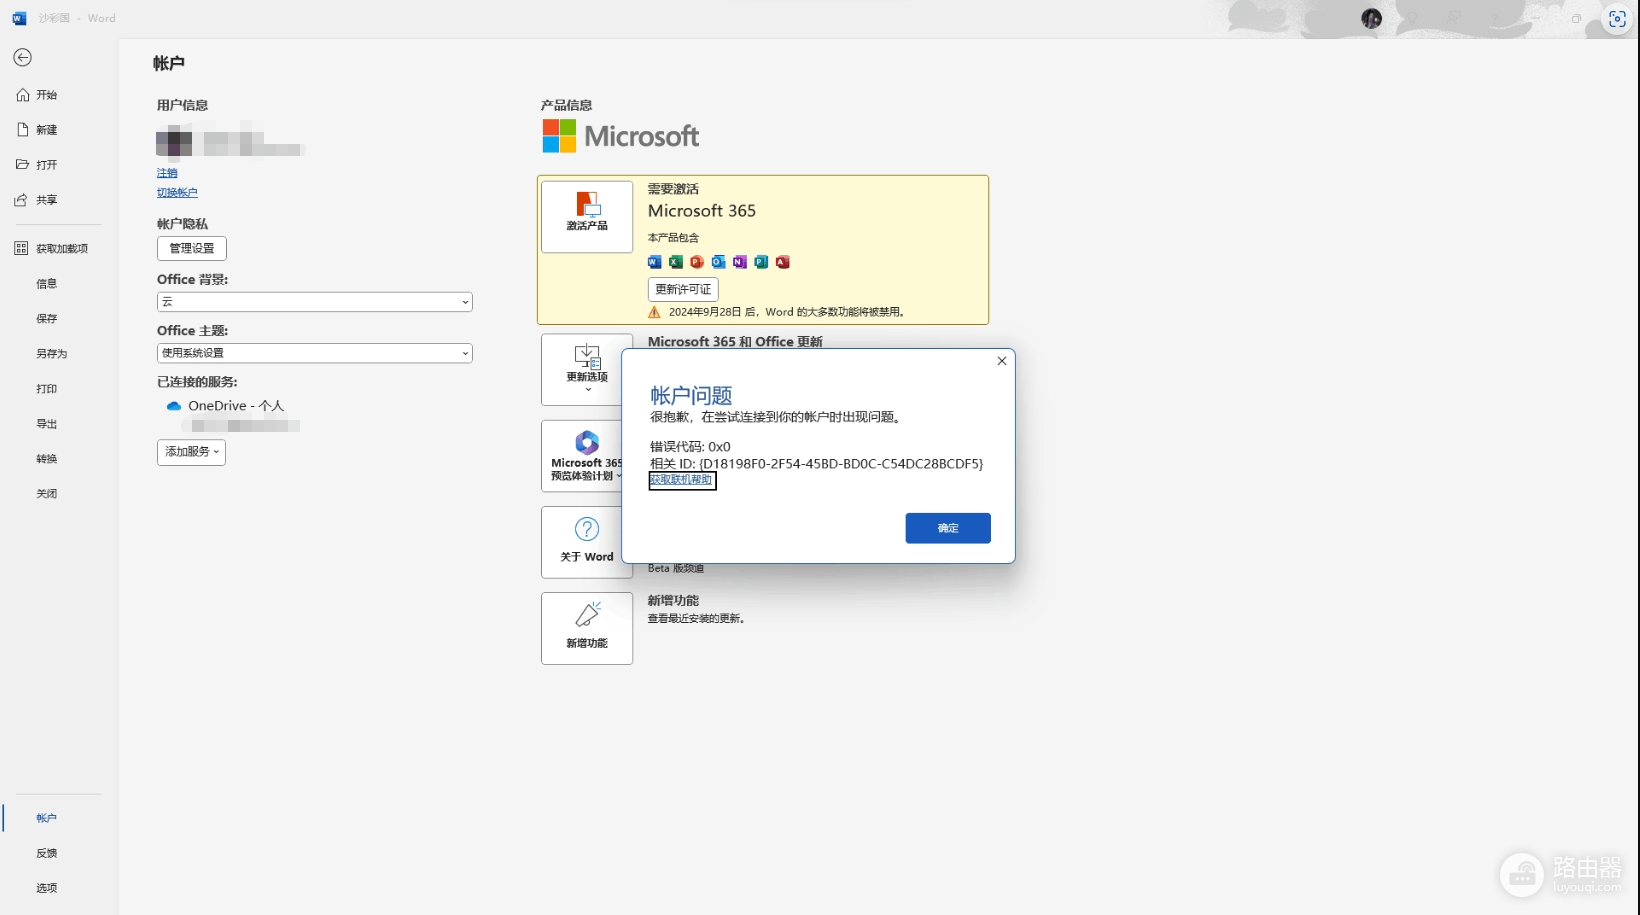Screen dimensions: 1640x915
Task: Click the Publisher icon in product list
Action: [761, 262]
